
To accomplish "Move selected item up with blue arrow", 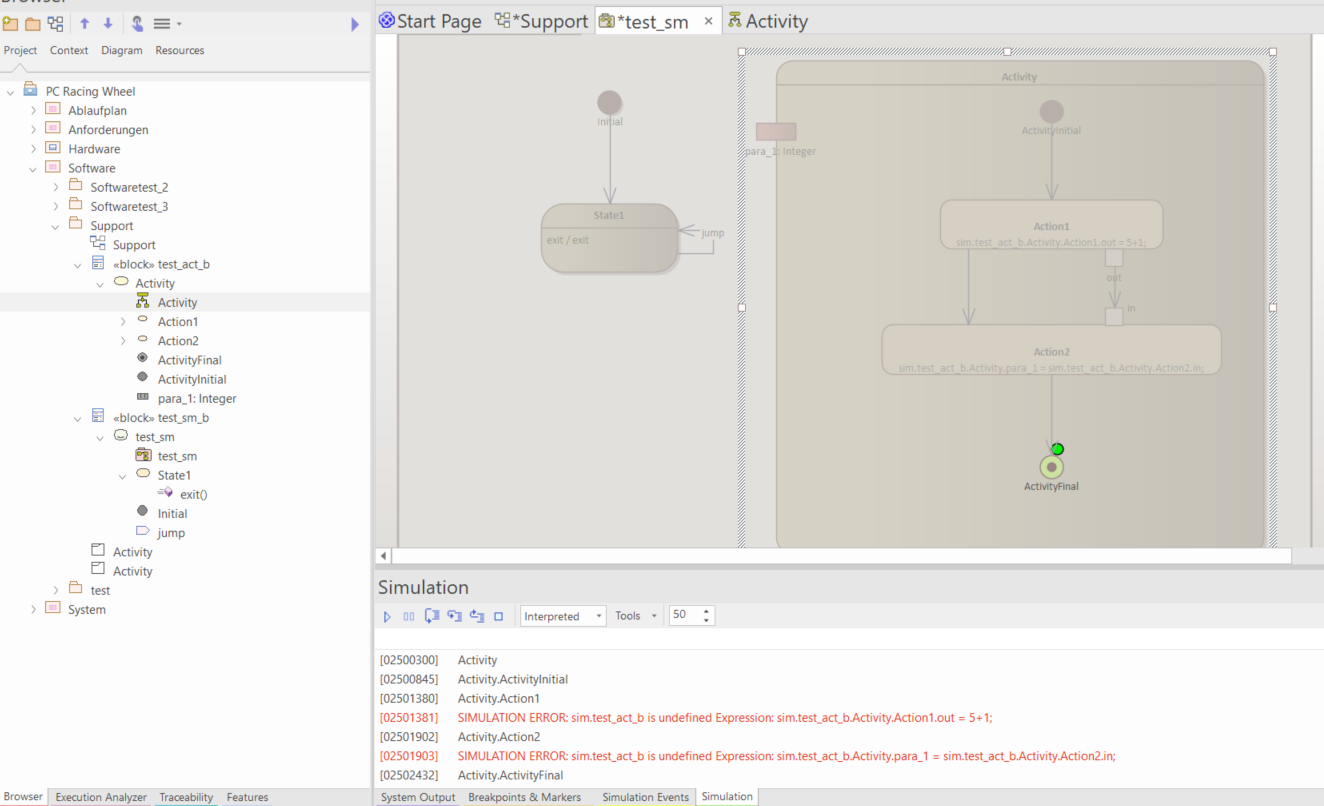I will coord(85,23).
